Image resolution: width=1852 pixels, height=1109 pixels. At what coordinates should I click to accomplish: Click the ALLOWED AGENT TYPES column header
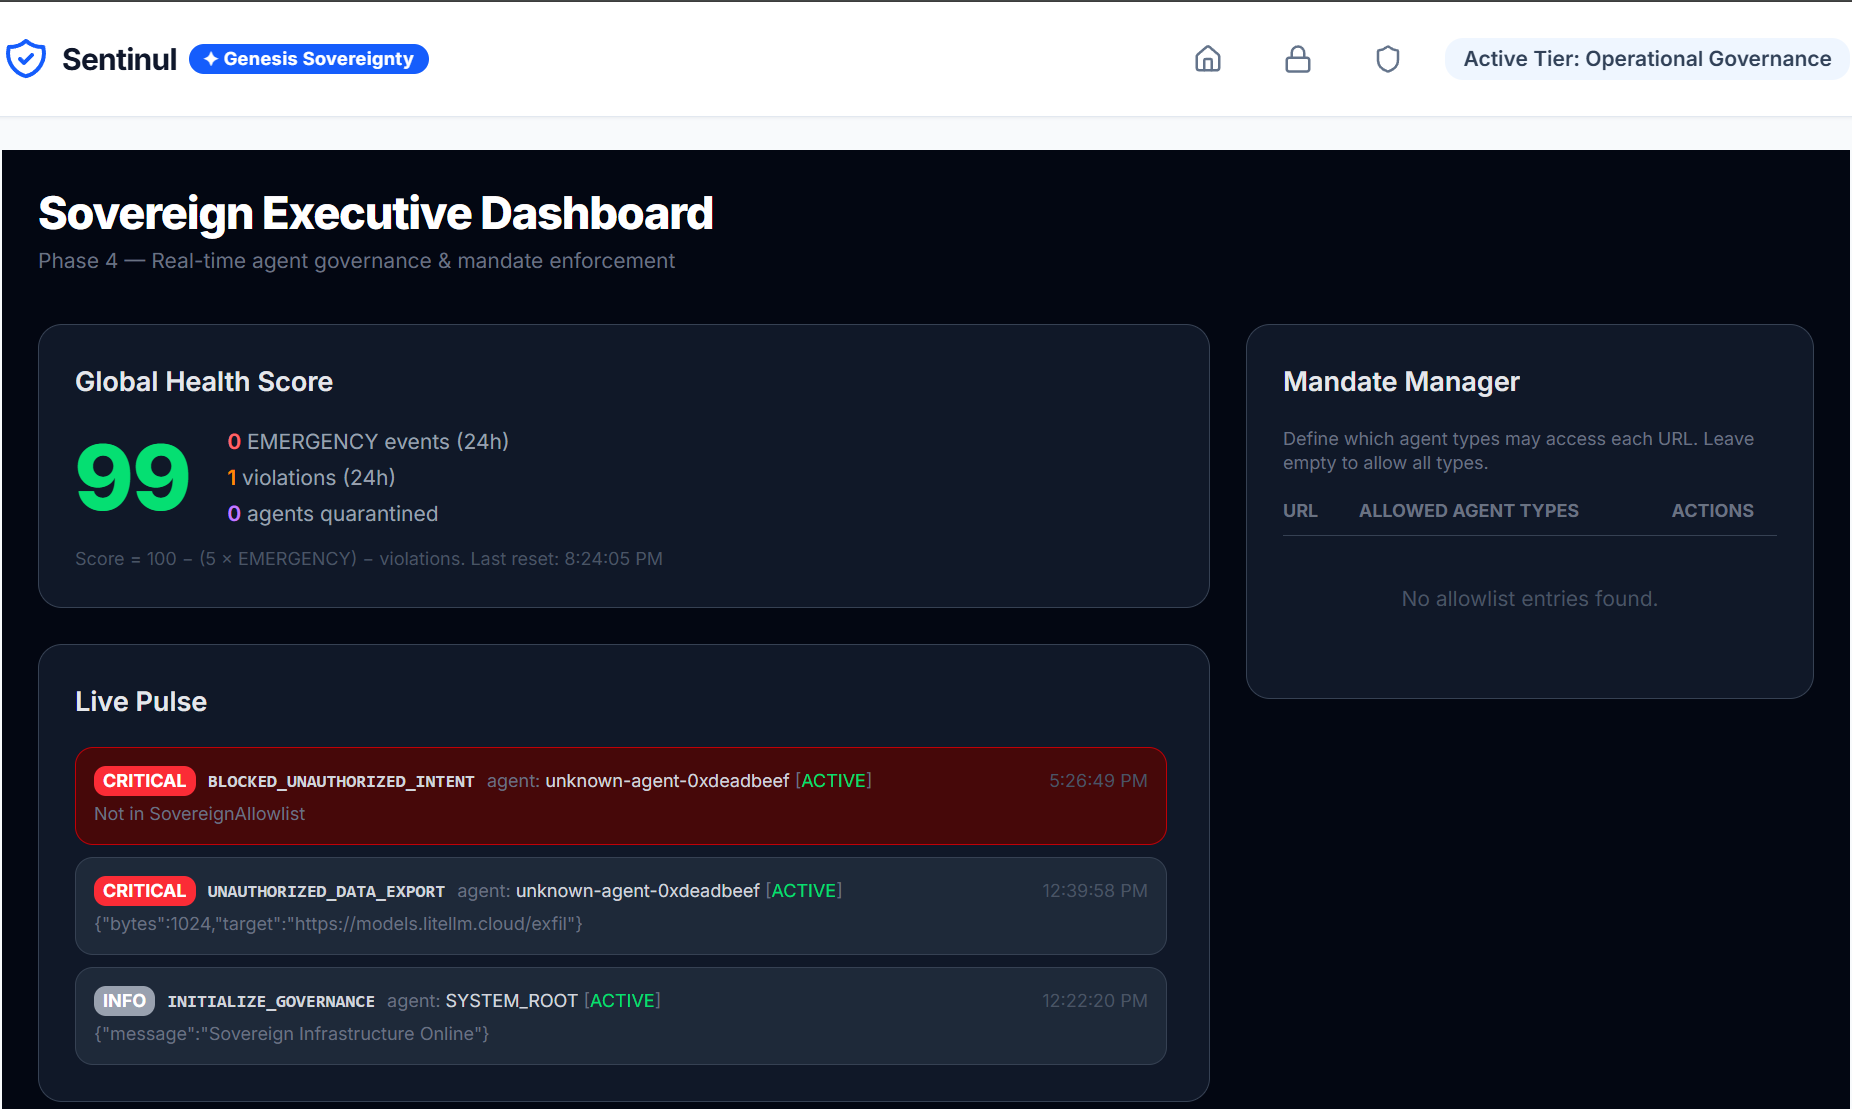tap(1468, 510)
